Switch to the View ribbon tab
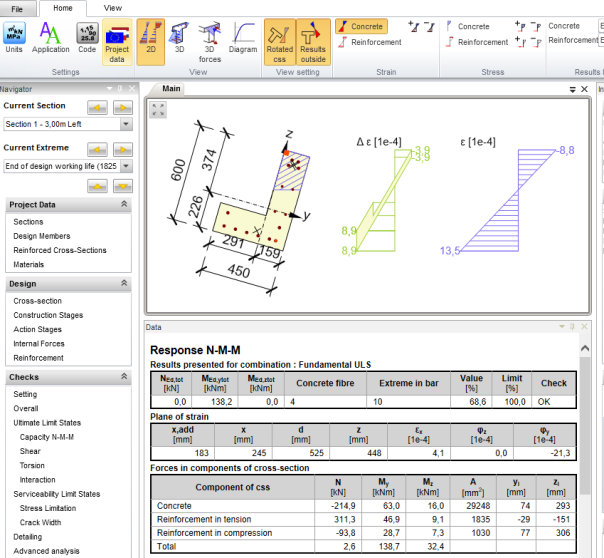This screenshot has width=604, height=558. 113,7
